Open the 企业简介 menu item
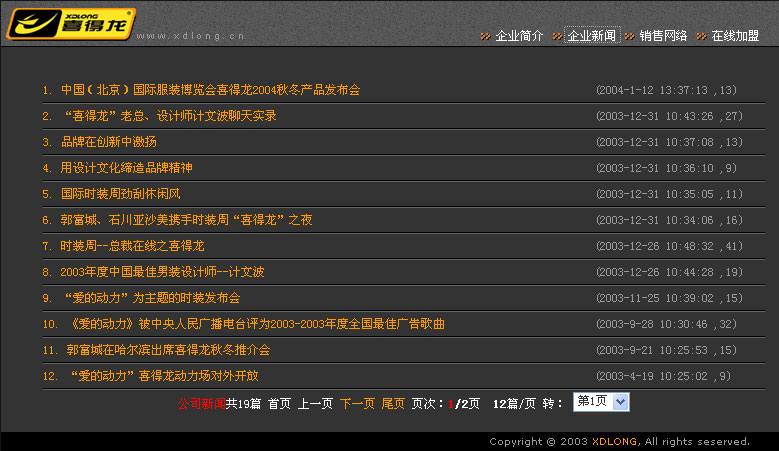Image resolution: width=779 pixels, height=451 pixels. [519, 36]
